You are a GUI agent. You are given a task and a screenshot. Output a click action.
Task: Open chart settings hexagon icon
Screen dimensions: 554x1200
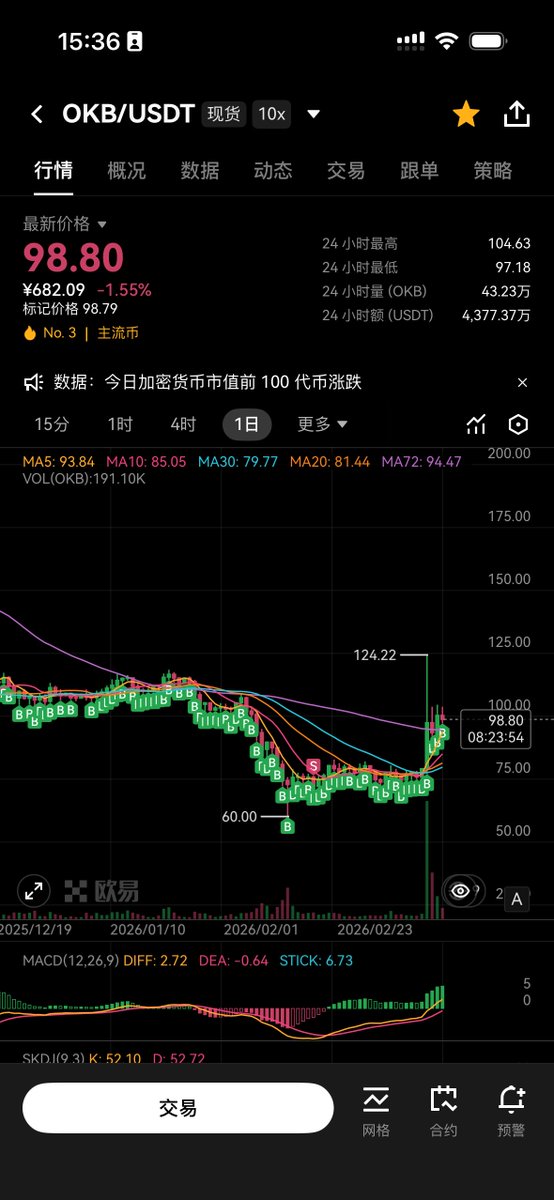point(518,425)
